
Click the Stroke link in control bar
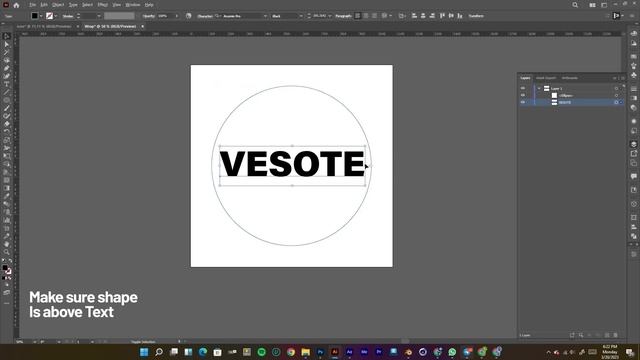coord(68,16)
